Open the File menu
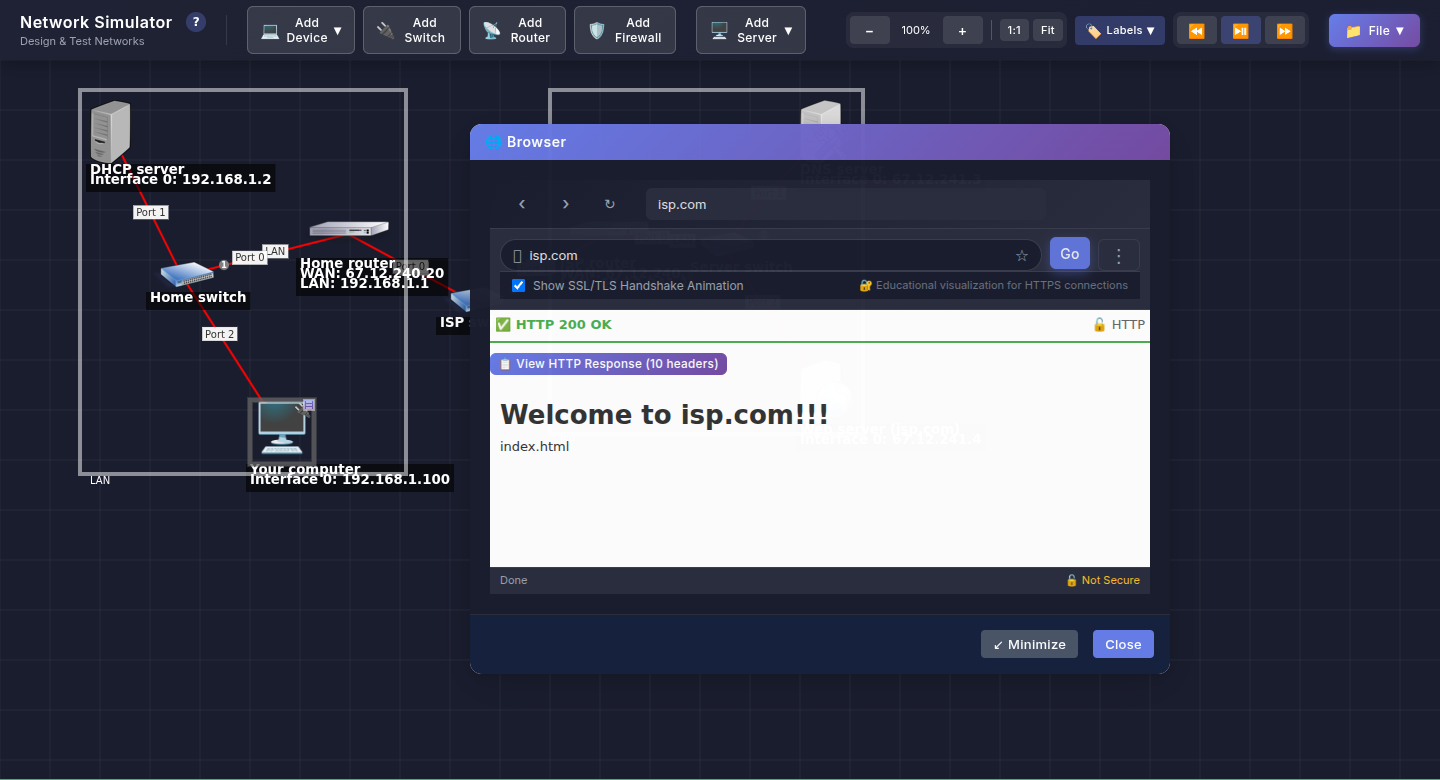 (x=1374, y=30)
